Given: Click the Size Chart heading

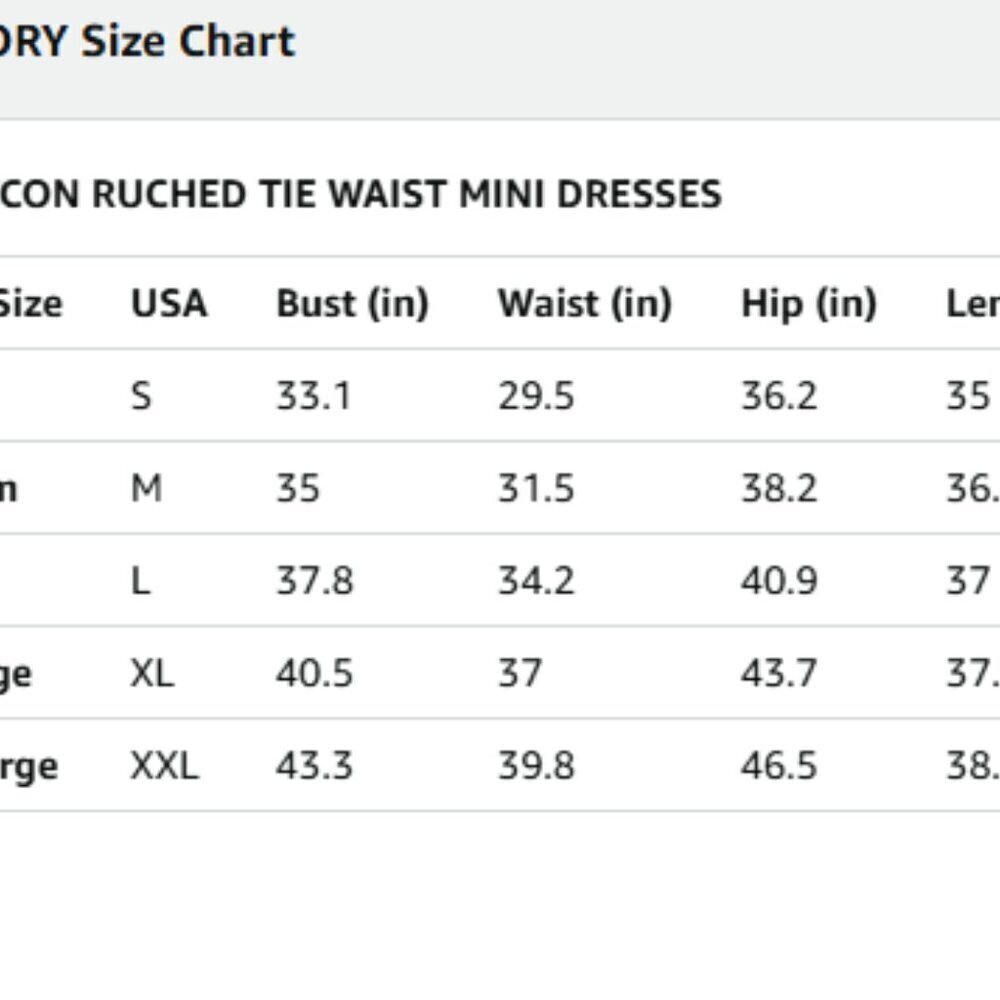Looking at the screenshot, I should coord(147,42).
